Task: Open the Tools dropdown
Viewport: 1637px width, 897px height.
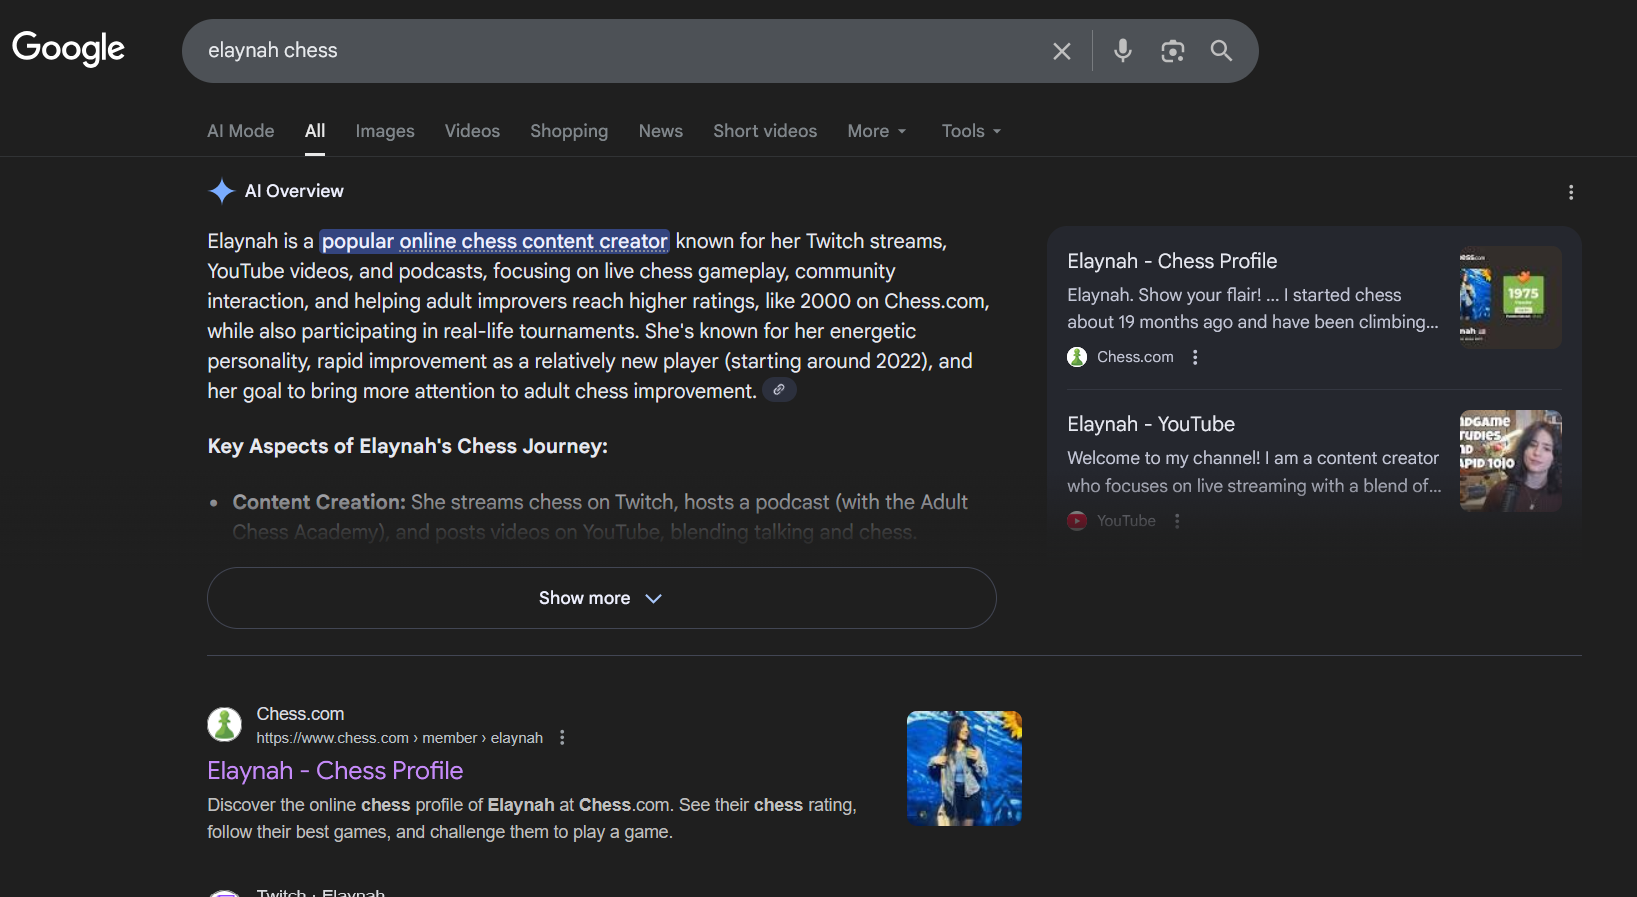Action: [x=970, y=131]
